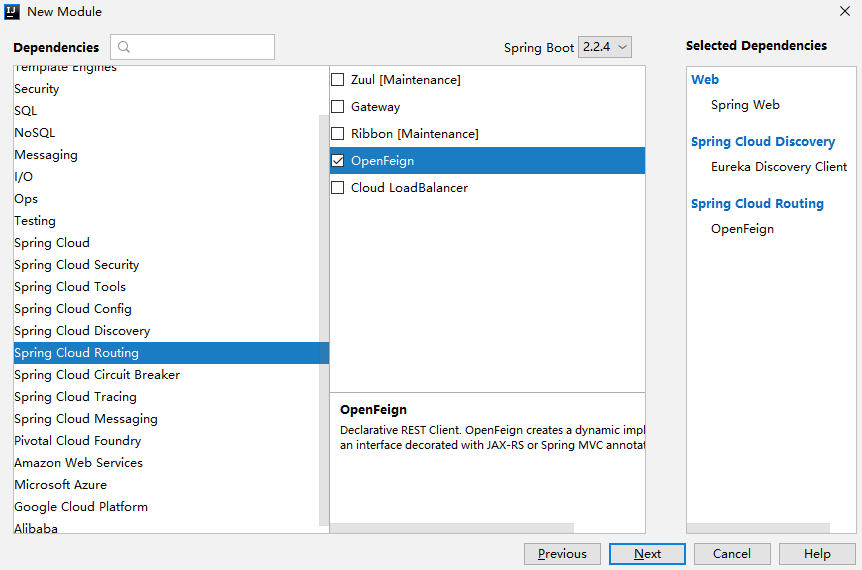Select Spring Cloud Messaging category
The image size is (862, 570).
coord(171,418)
